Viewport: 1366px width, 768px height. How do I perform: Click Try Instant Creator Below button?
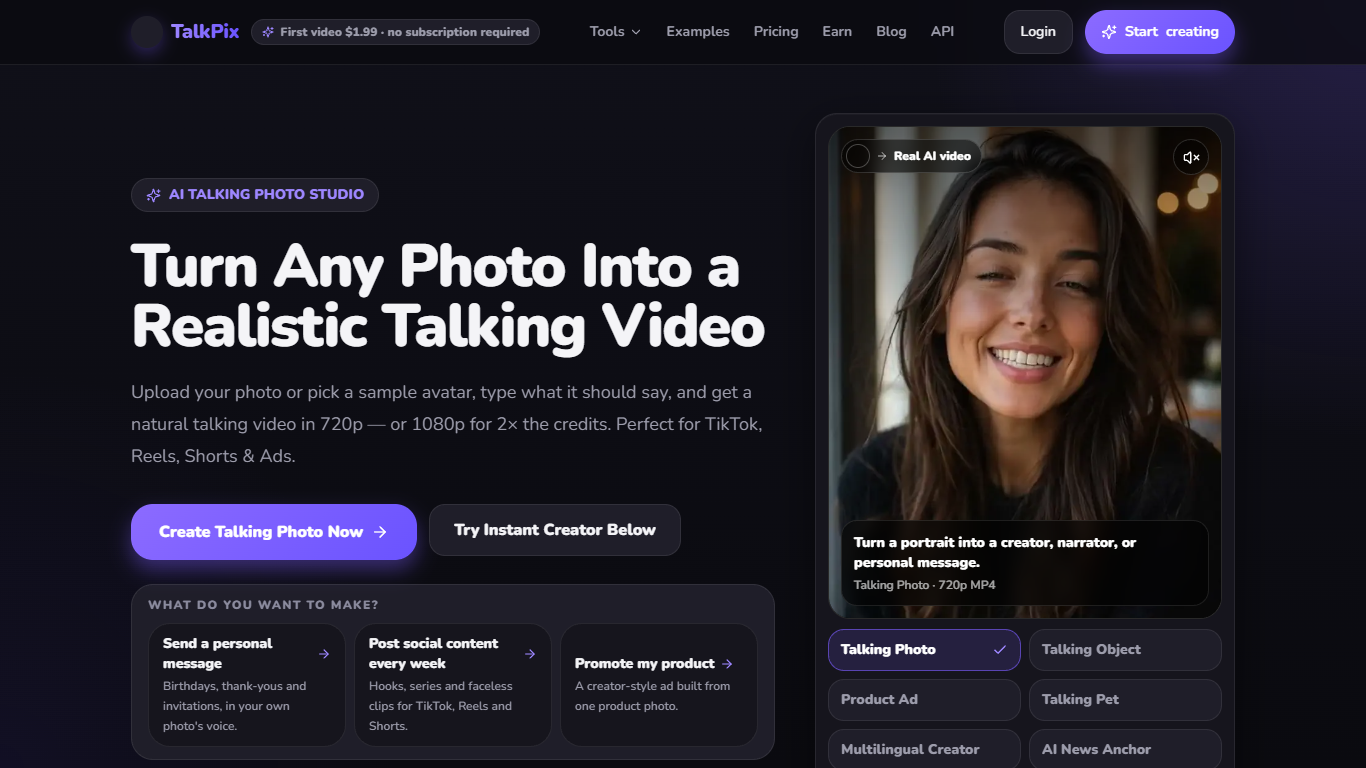coord(555,530)
